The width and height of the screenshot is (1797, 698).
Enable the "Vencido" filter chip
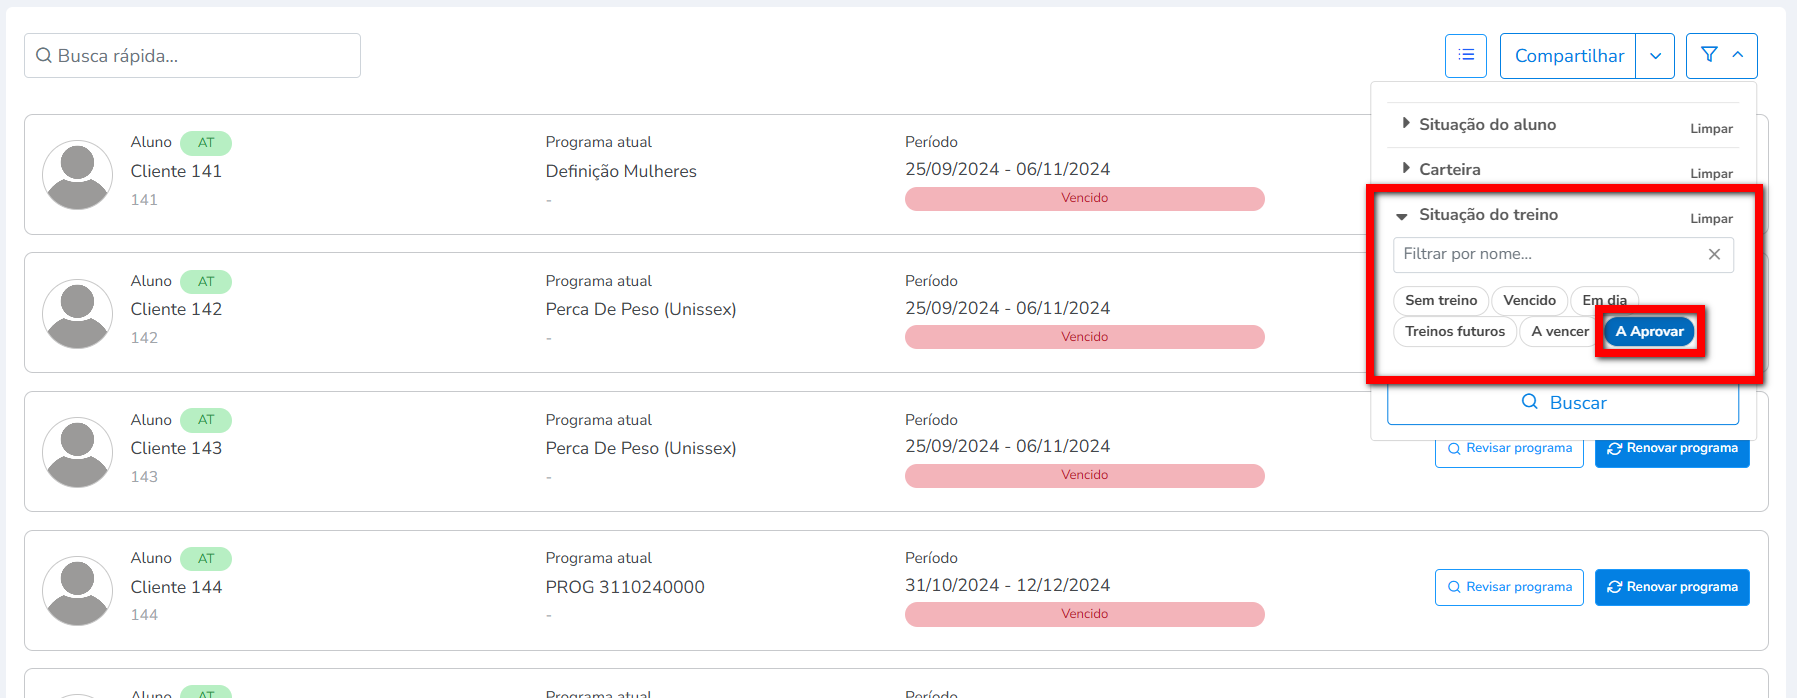pos(1529,300)
